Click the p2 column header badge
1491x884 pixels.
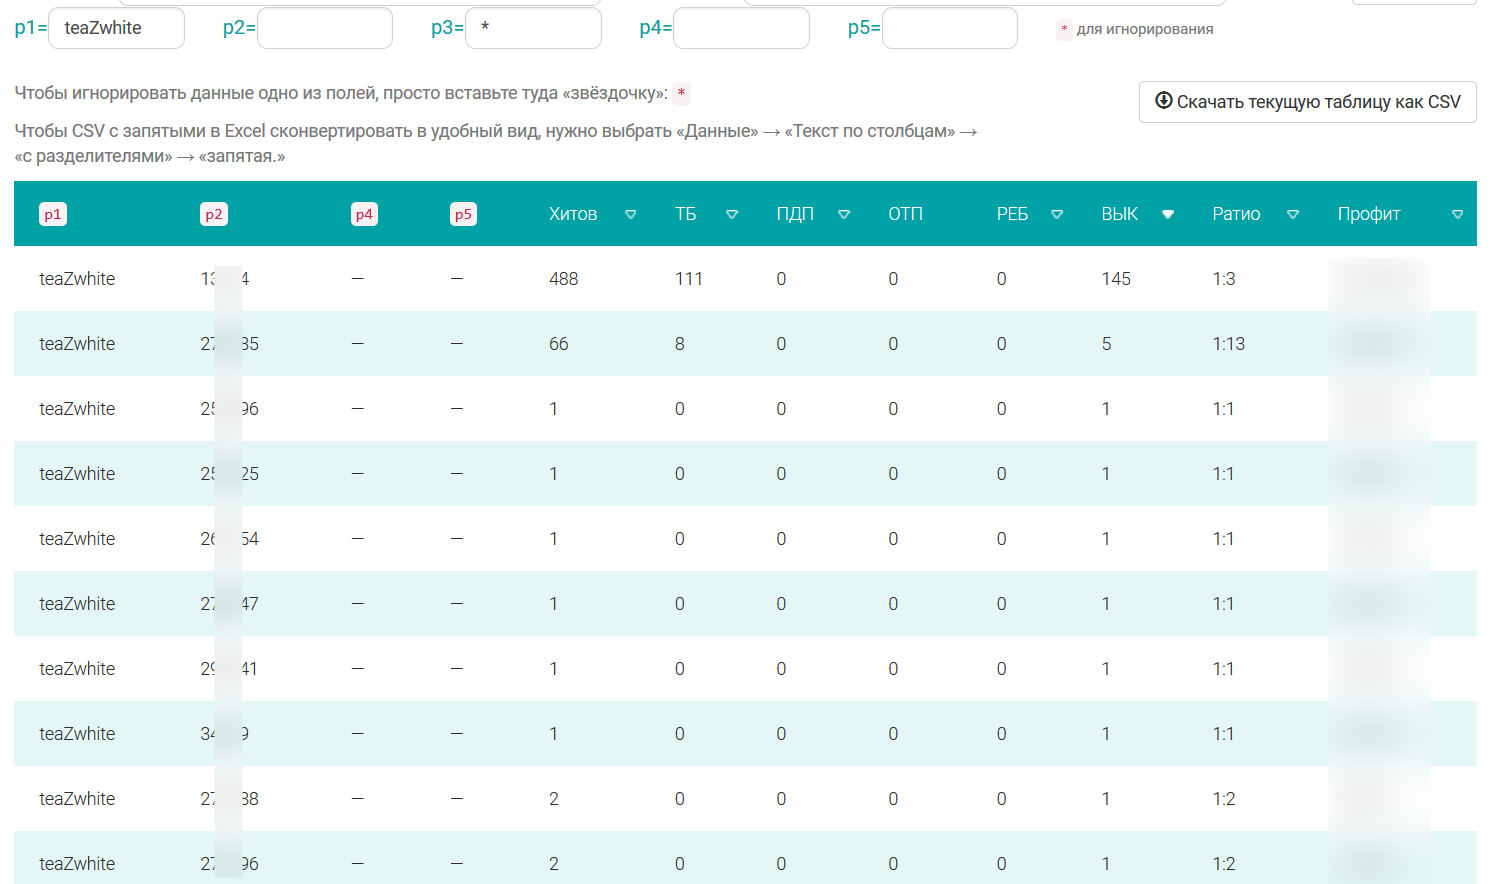click(214, 214)
